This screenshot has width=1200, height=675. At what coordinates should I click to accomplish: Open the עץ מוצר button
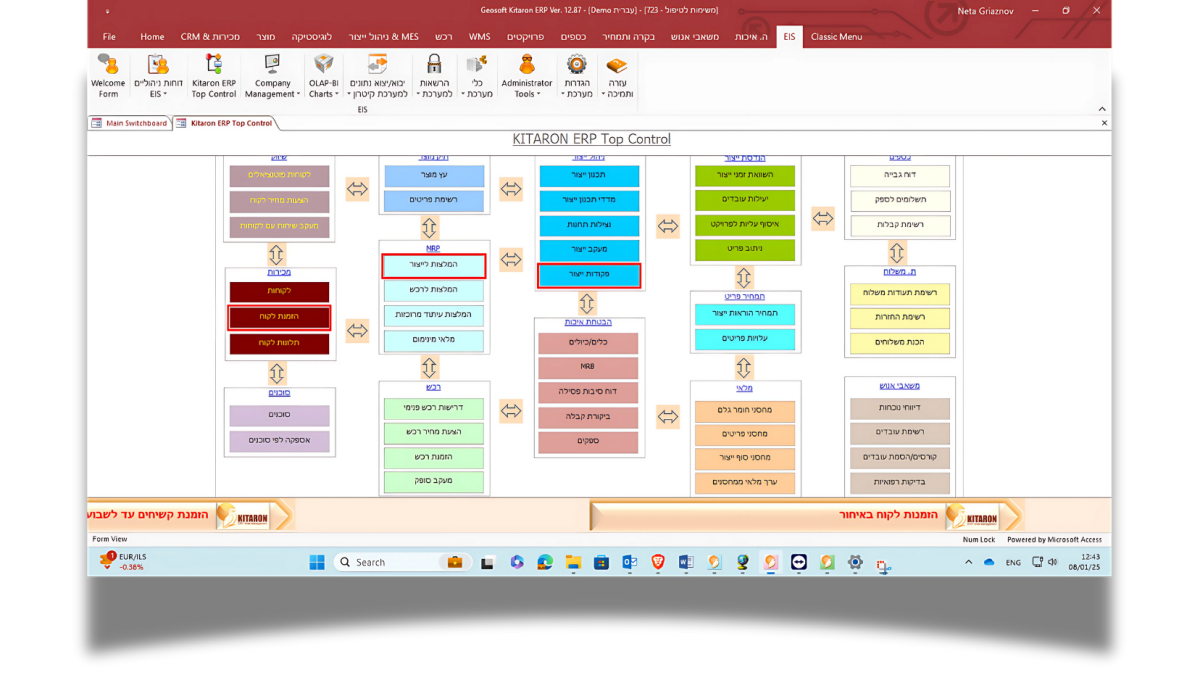(x=434, y=175)
